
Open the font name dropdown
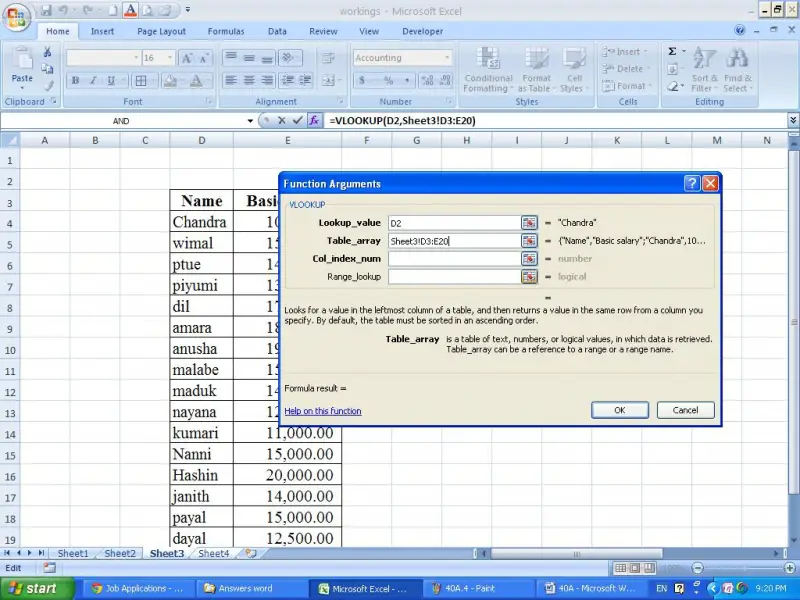[136, 58]
